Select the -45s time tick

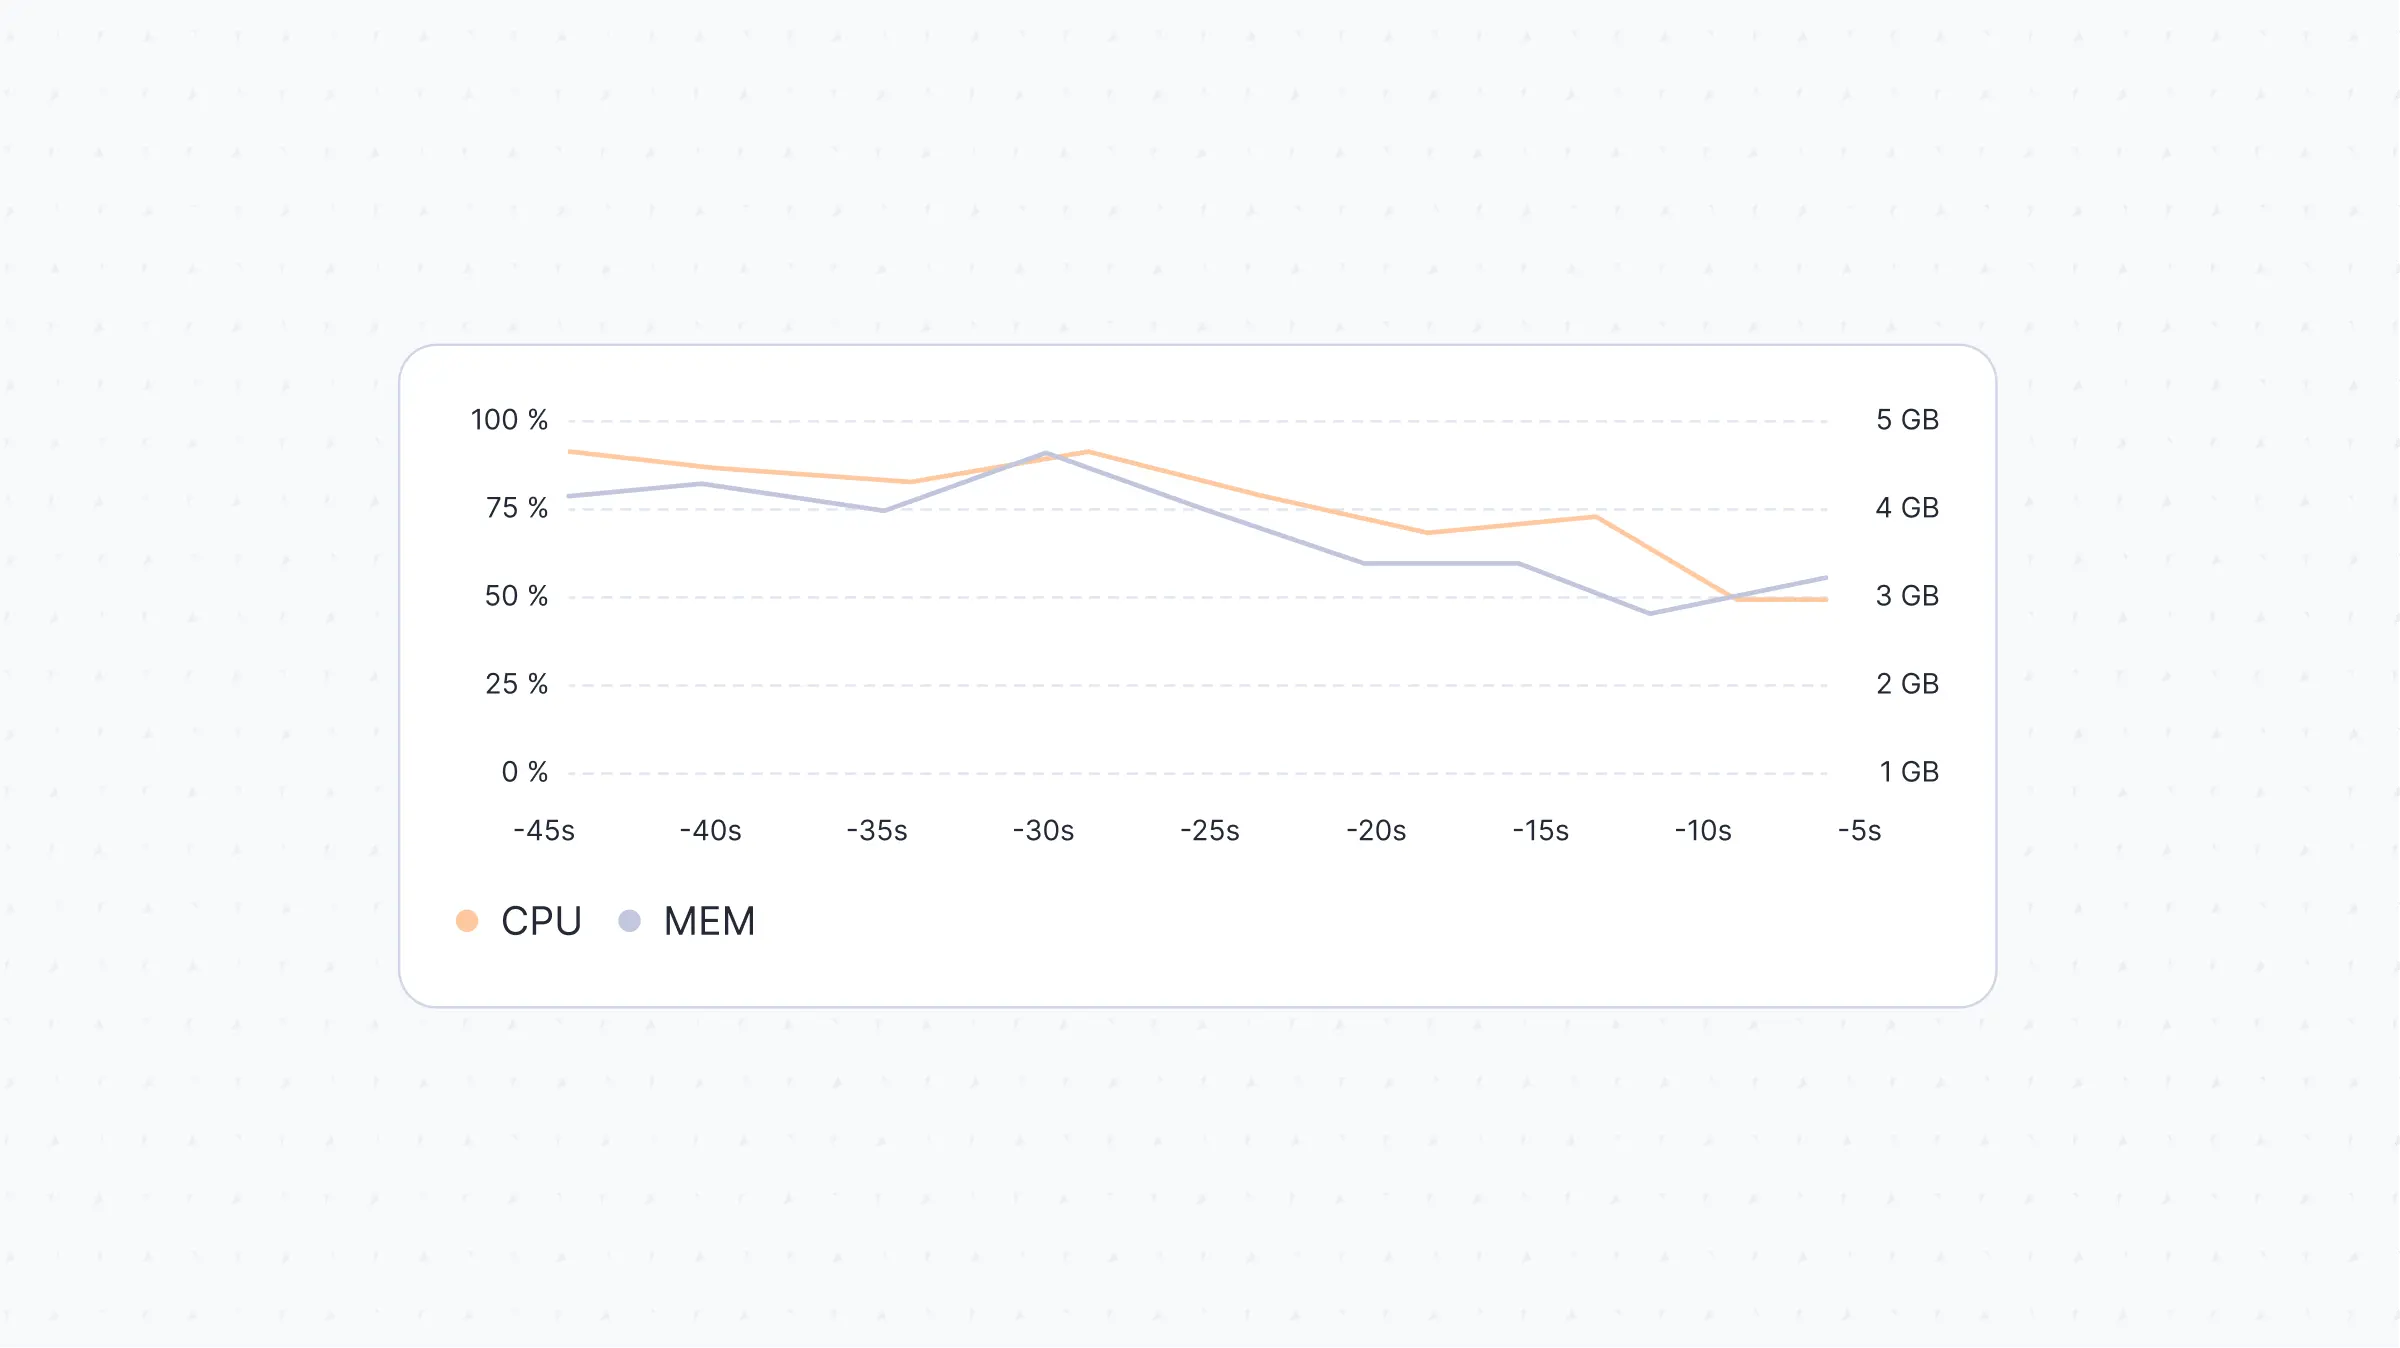tap(544, 831)
